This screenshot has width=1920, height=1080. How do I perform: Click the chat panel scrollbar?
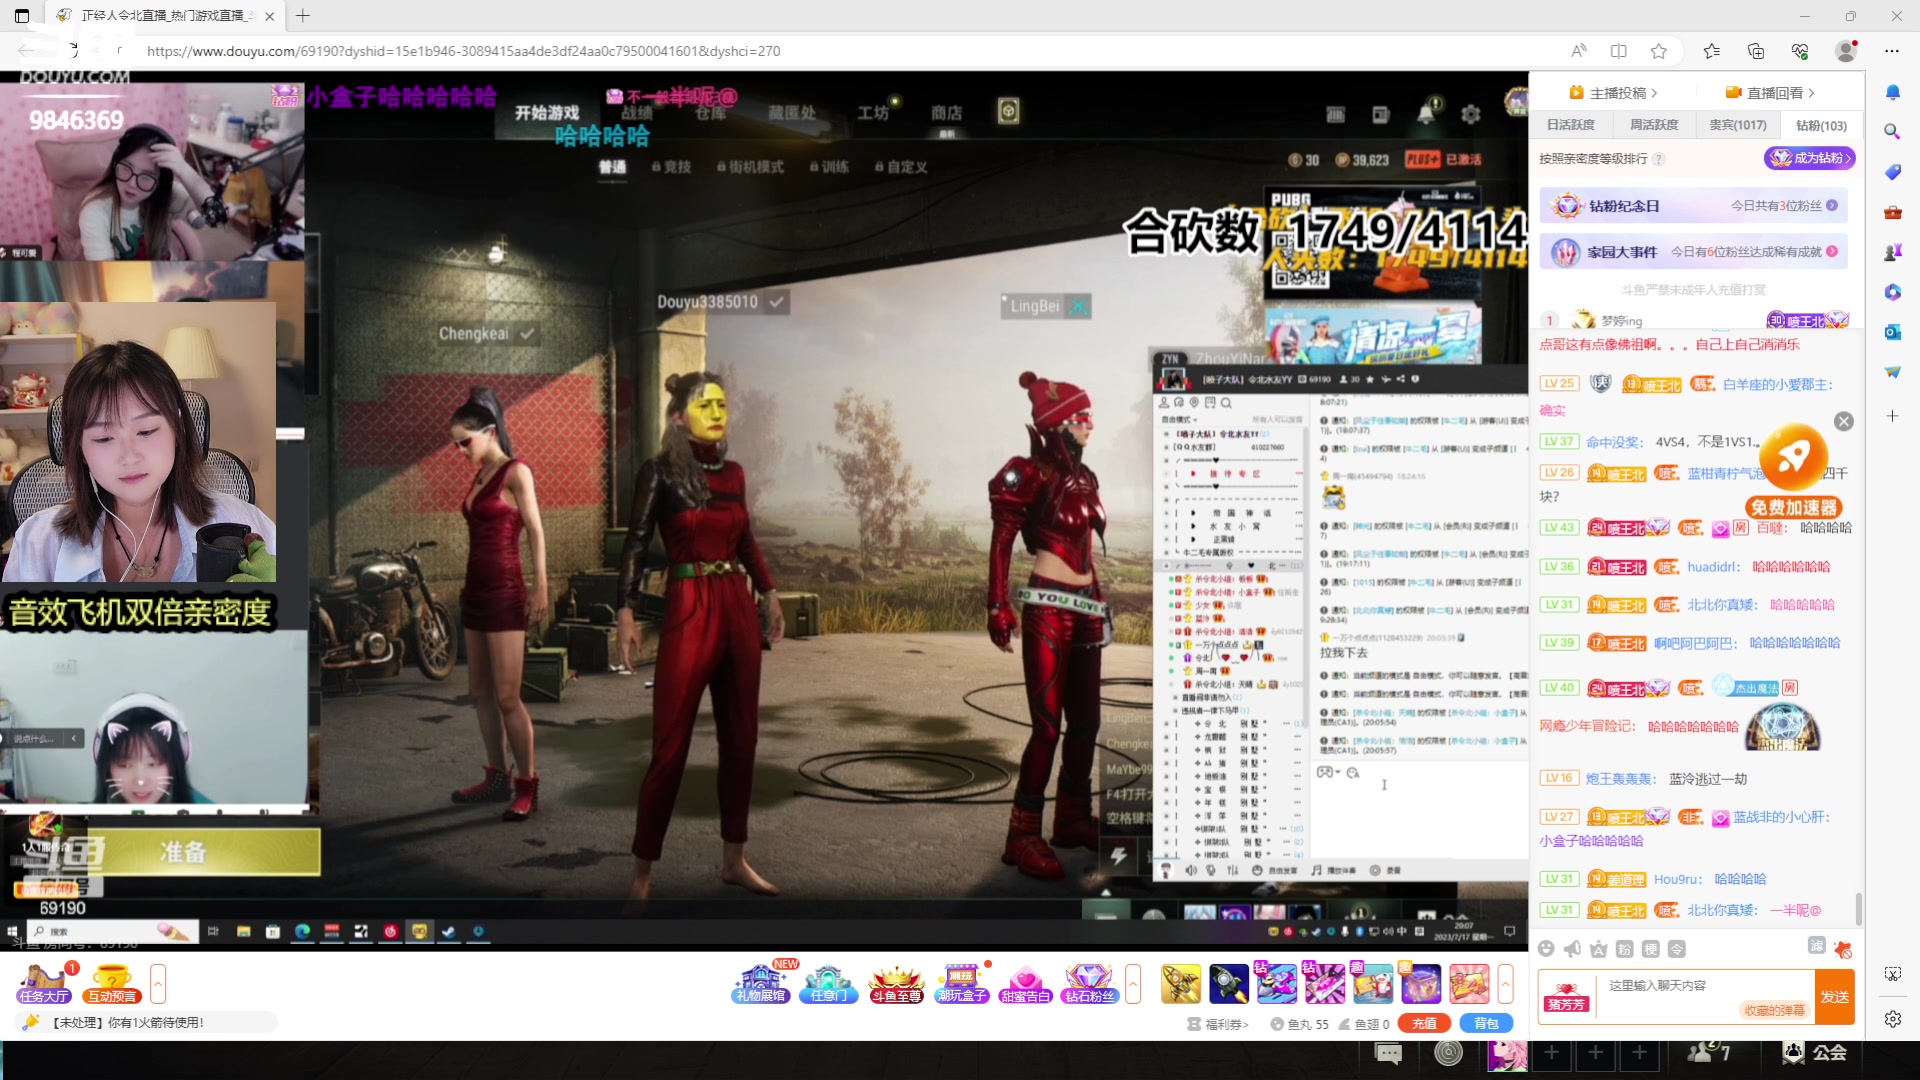[1858, 908]
